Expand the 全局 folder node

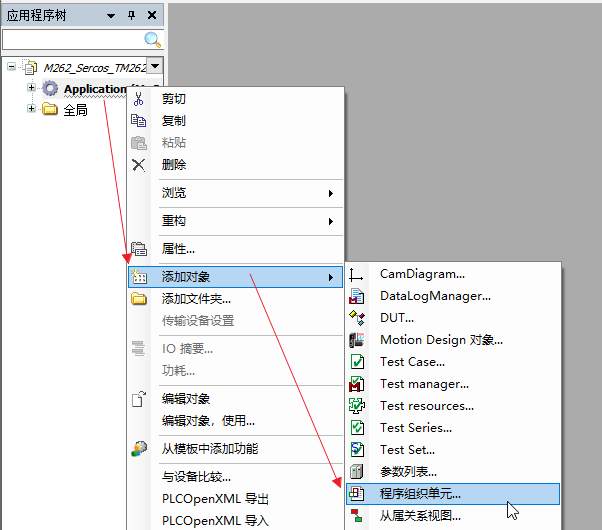31,109
